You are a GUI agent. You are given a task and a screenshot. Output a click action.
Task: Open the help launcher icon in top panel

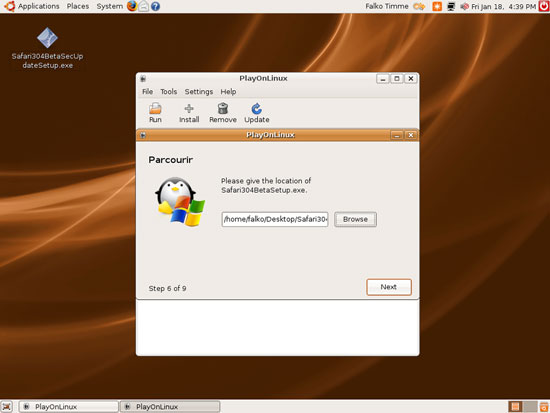coord(155,6)
